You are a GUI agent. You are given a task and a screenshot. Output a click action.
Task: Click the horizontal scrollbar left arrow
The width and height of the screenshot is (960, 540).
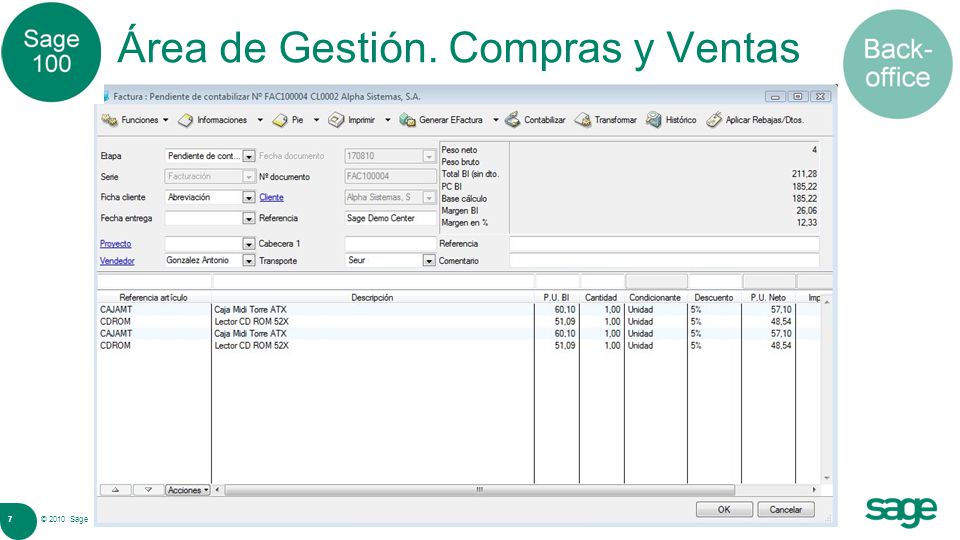click(x=217, y=490)
